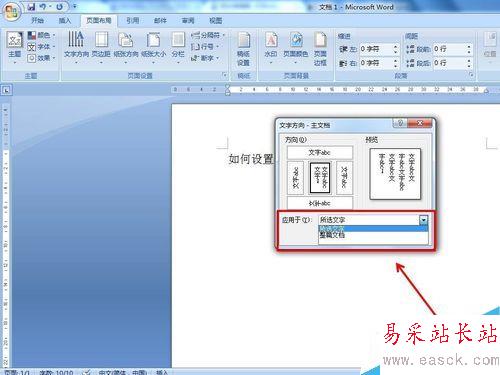Open theme 颜色 options
Viewport: 500px width, 375px height.
[x=41, y=35]
